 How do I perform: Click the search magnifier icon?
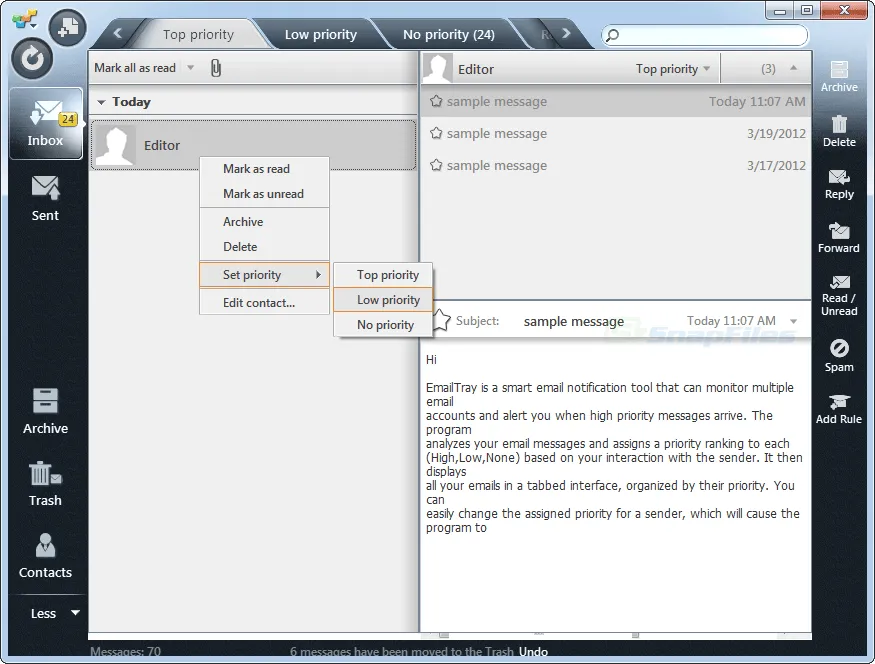point(613,35)
